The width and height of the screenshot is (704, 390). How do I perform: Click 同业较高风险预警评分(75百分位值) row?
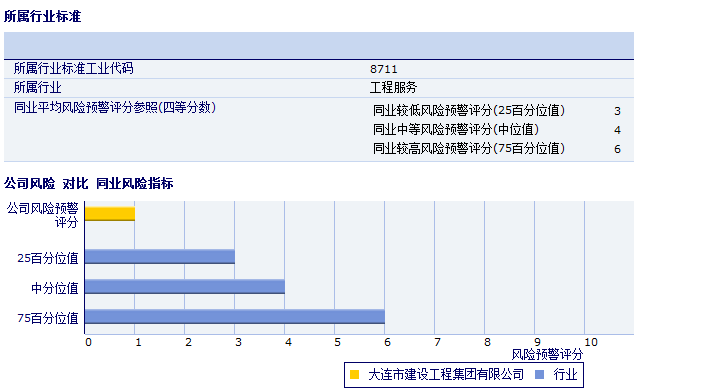coord(497,148)
